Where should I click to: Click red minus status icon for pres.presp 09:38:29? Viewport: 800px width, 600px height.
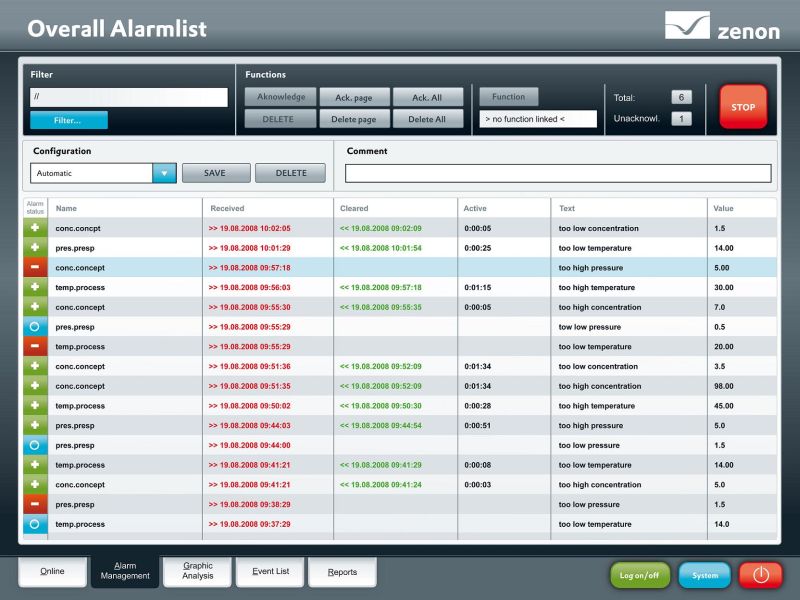point(35,504)
